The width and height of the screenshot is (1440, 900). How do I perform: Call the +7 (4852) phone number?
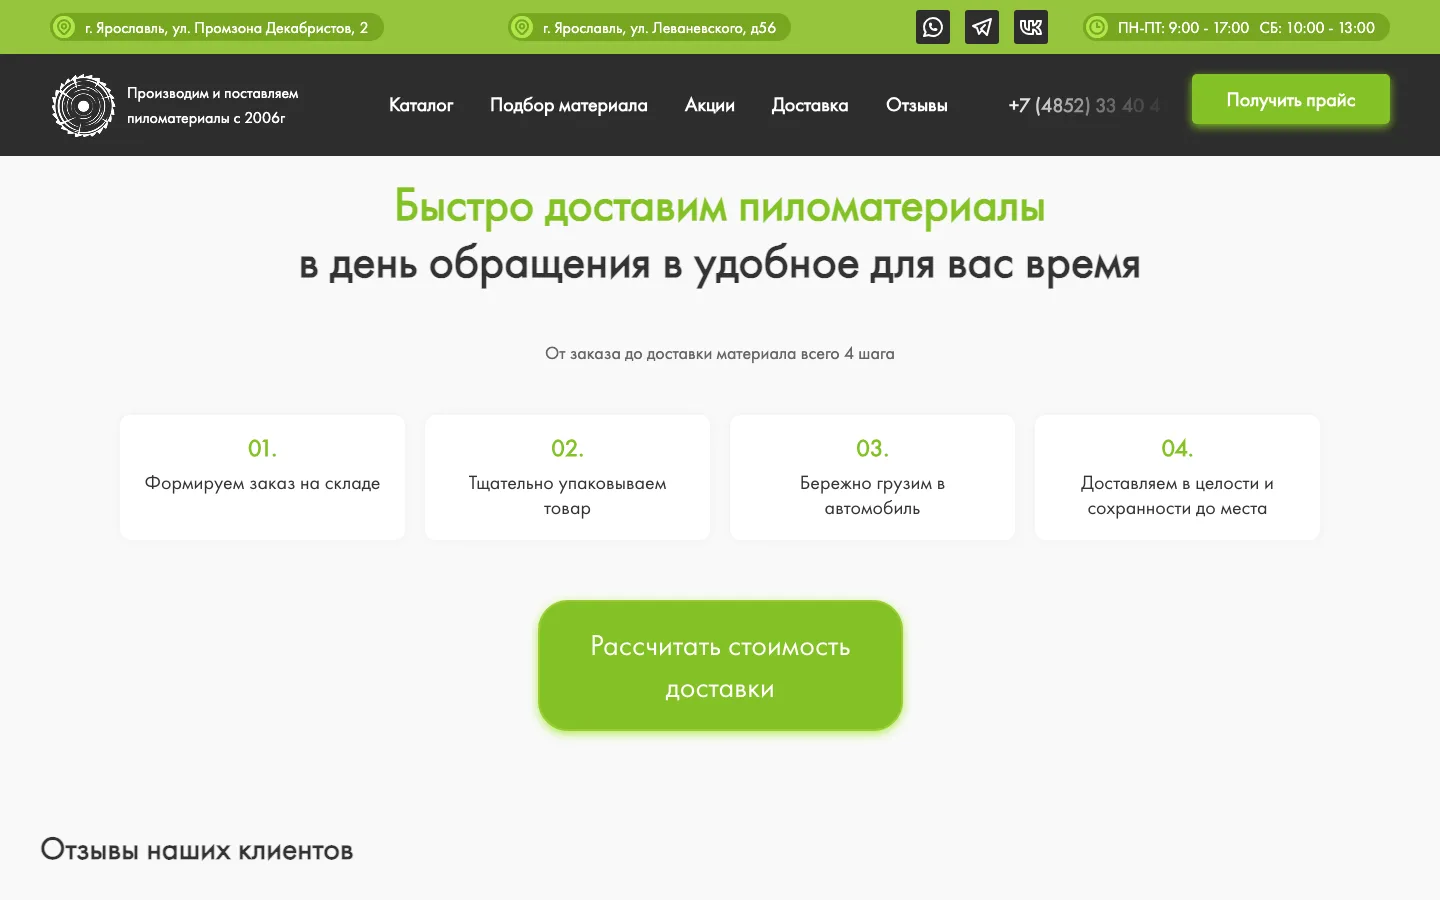click(x=1084, y=105)
